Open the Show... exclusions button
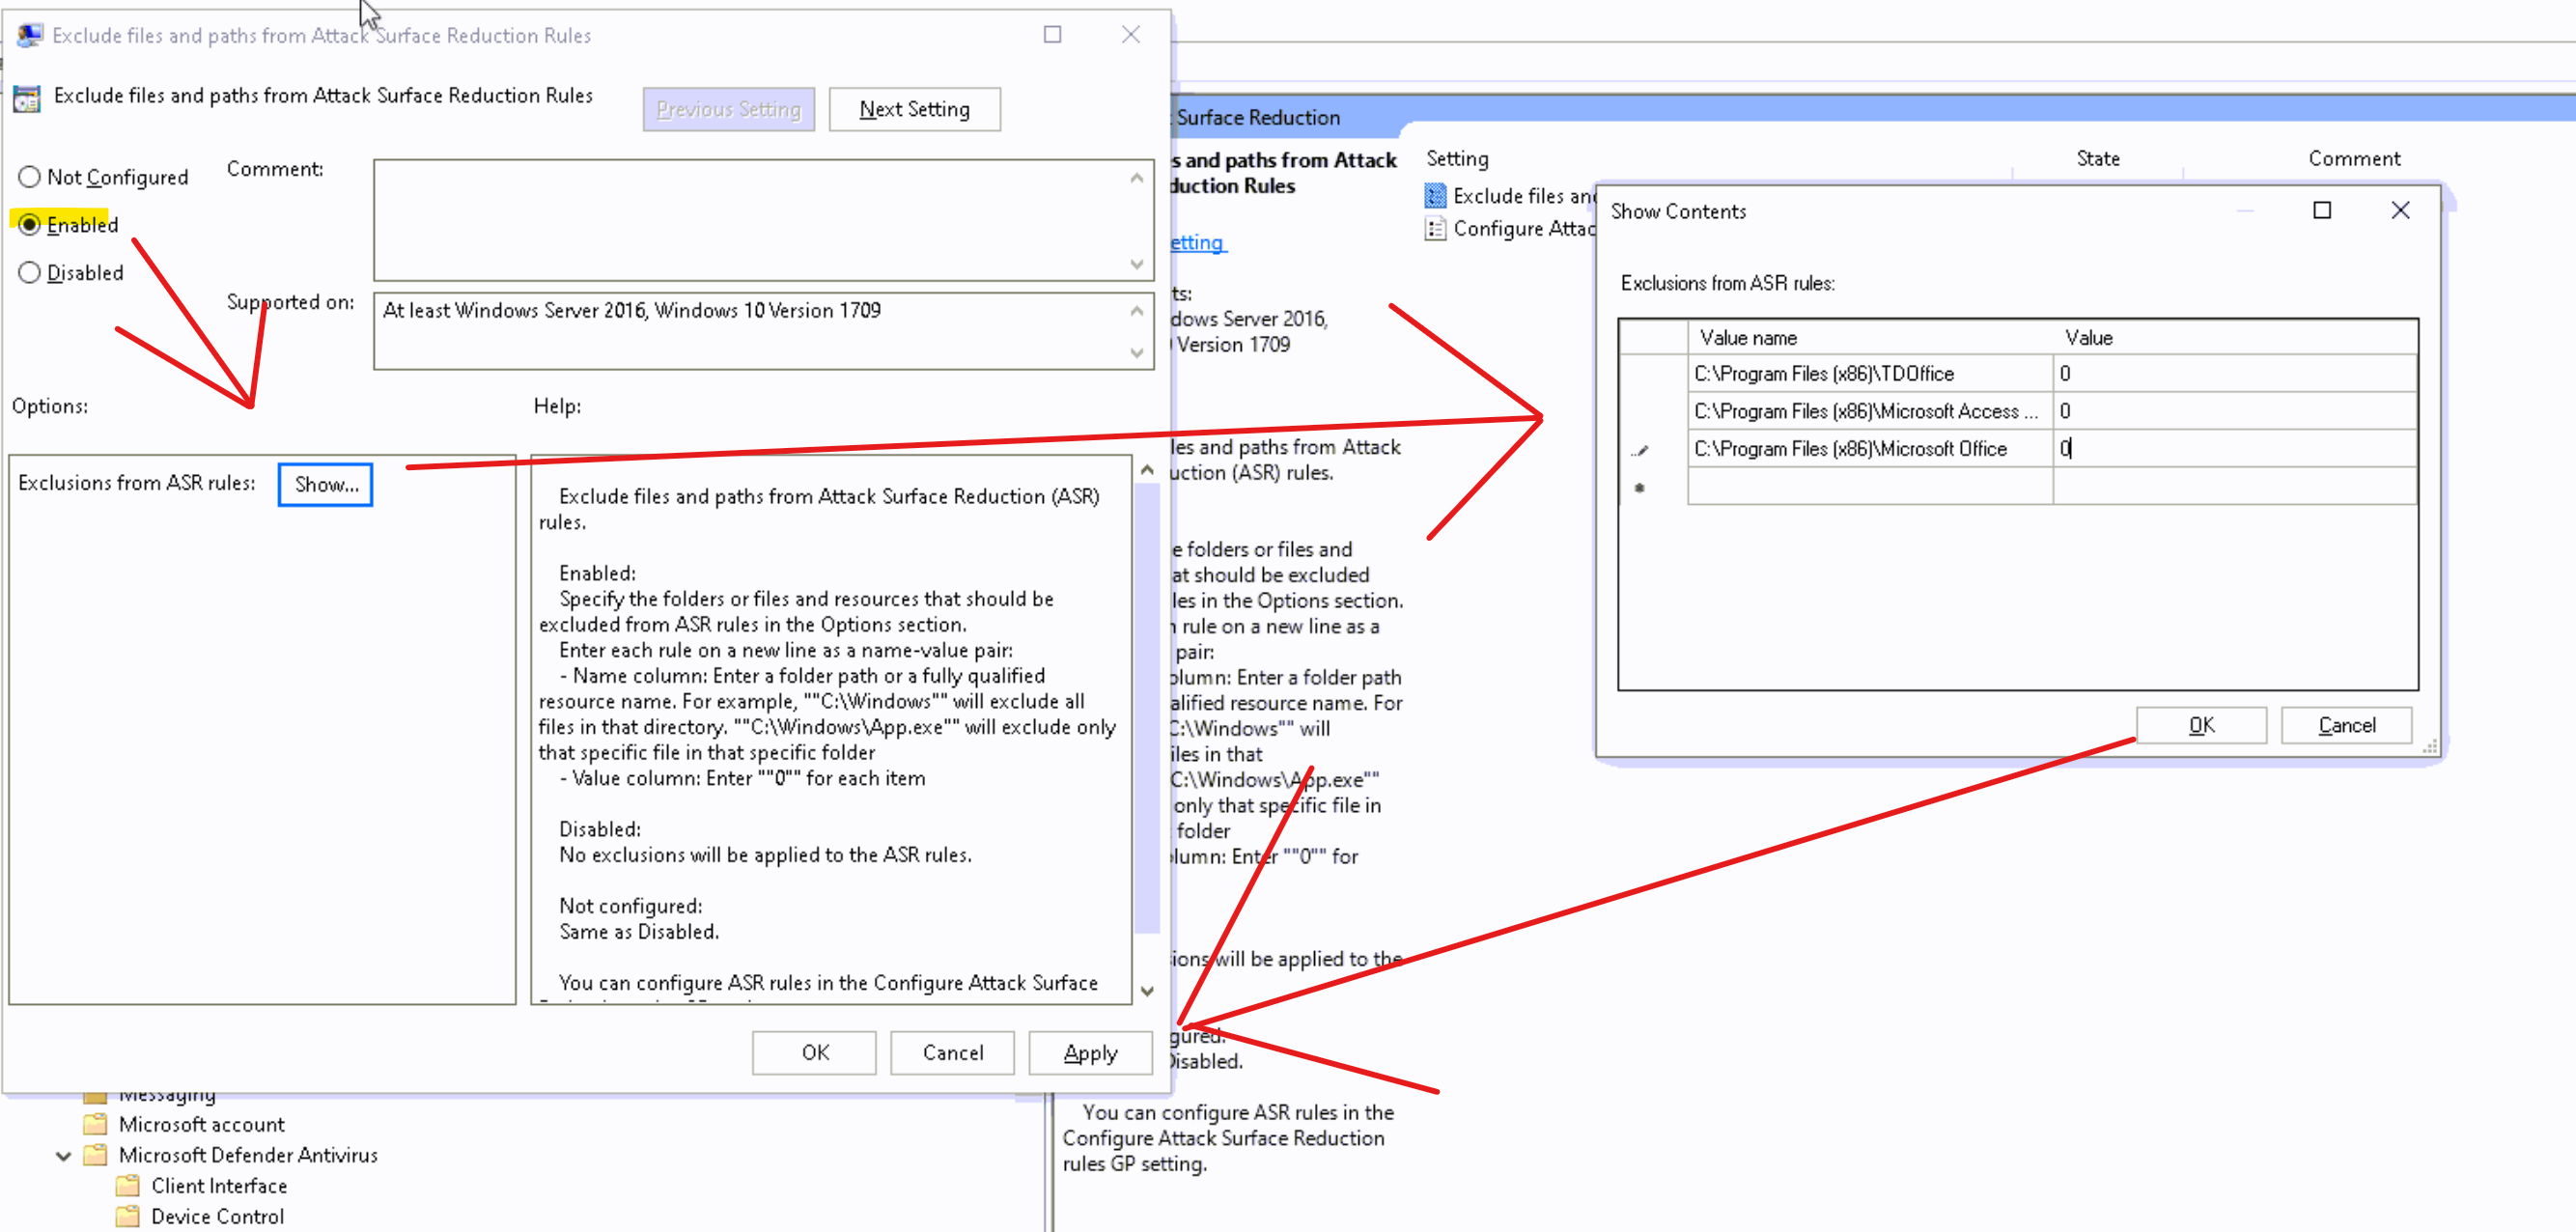Screen dimensions: 2576x1232 (x=325, y=485)
